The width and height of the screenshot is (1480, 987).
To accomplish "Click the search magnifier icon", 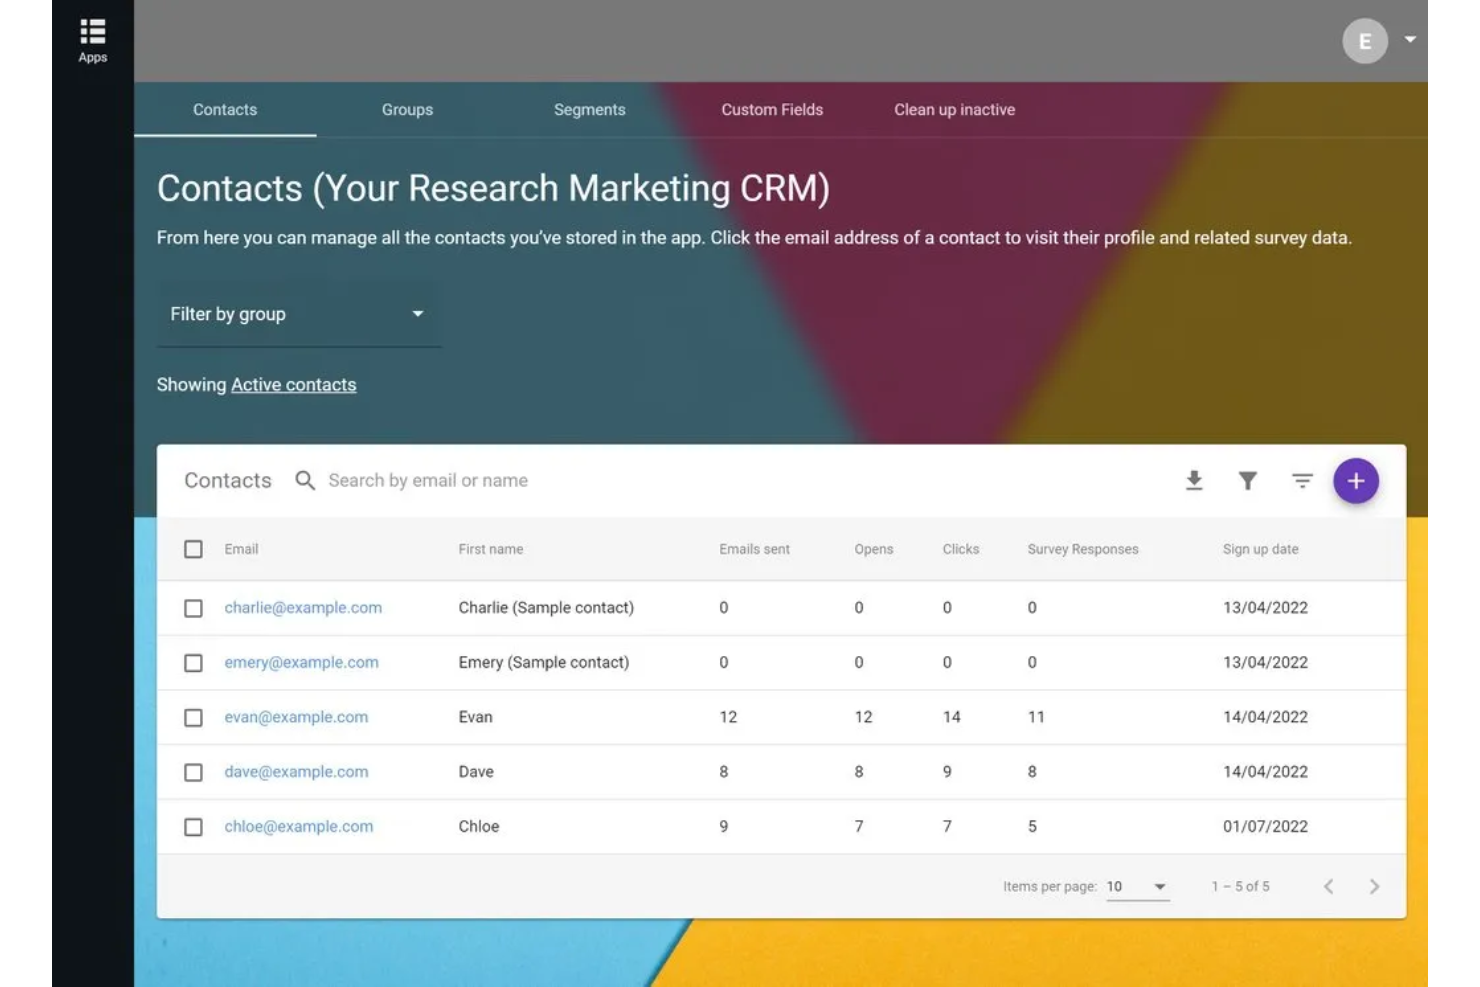I will (305, 481).
